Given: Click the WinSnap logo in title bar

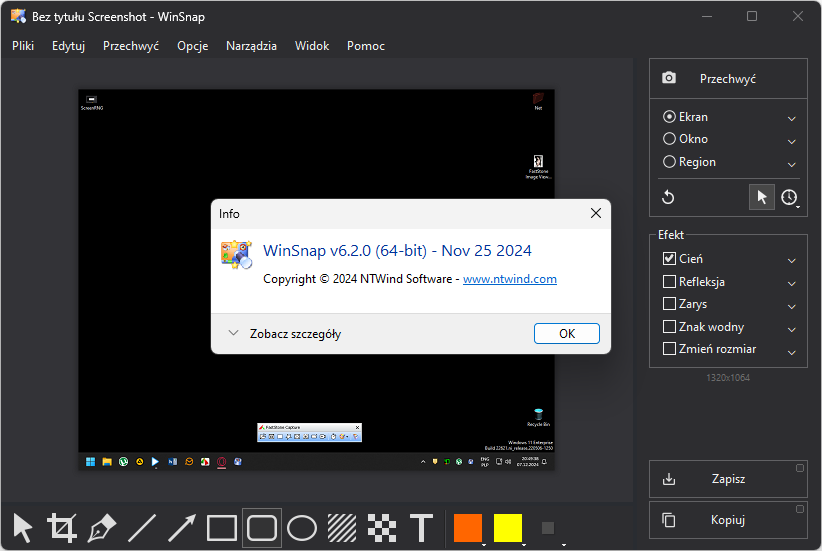Looking at the screenshot, I should click(18, 16).
